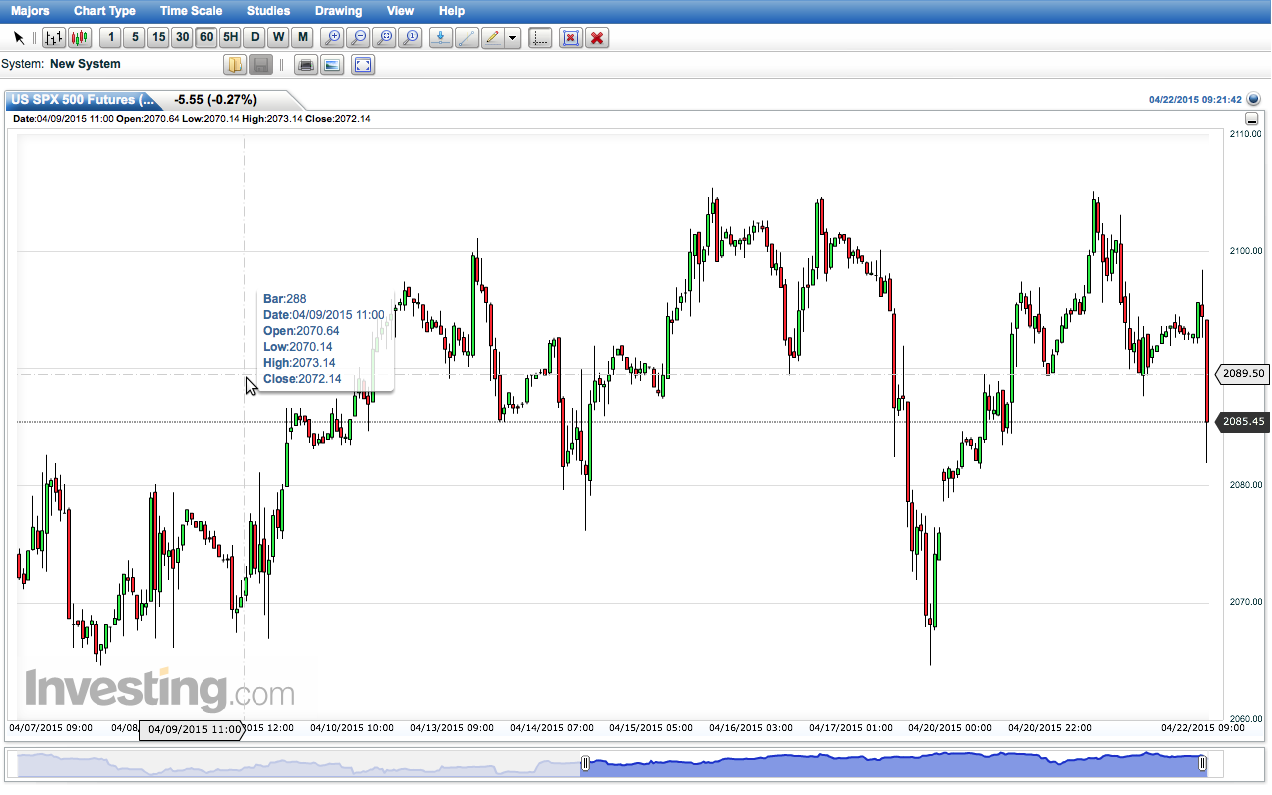Image resolution: width=1272 pixels, height=795 pixels.
Task: Save chart as image
Action: point(332,65)
